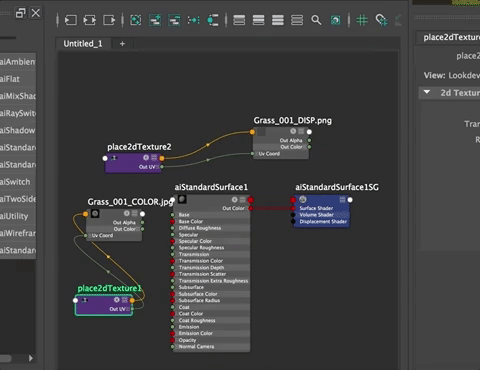
Task: Click the Input Connections toolbar icon
Action: (70, 20)
